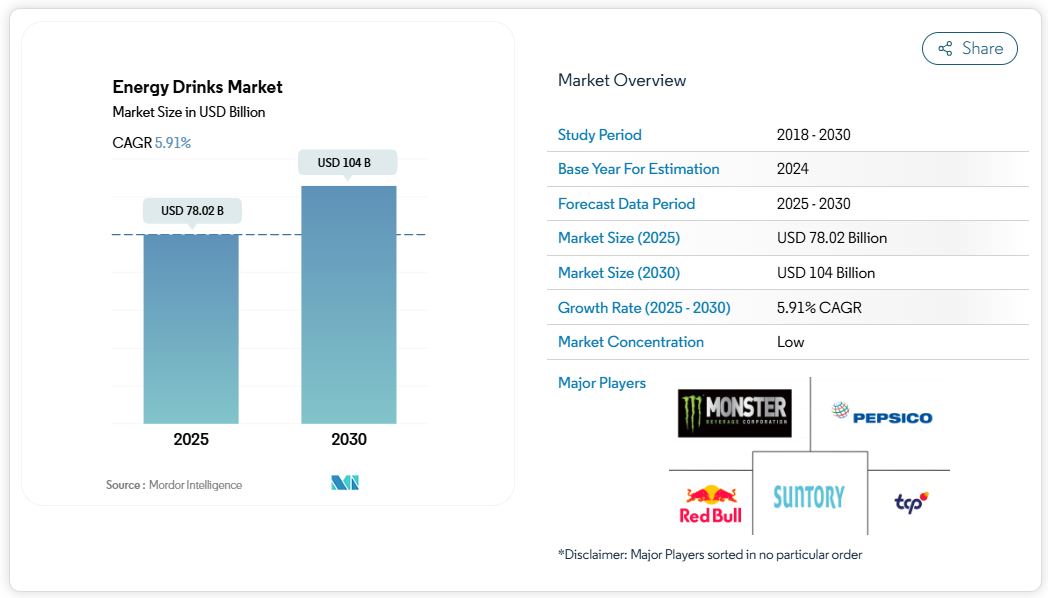This screenshot has height=598, width=1048.
Task: Click the share icon glyph
Action: click(945, 48)
